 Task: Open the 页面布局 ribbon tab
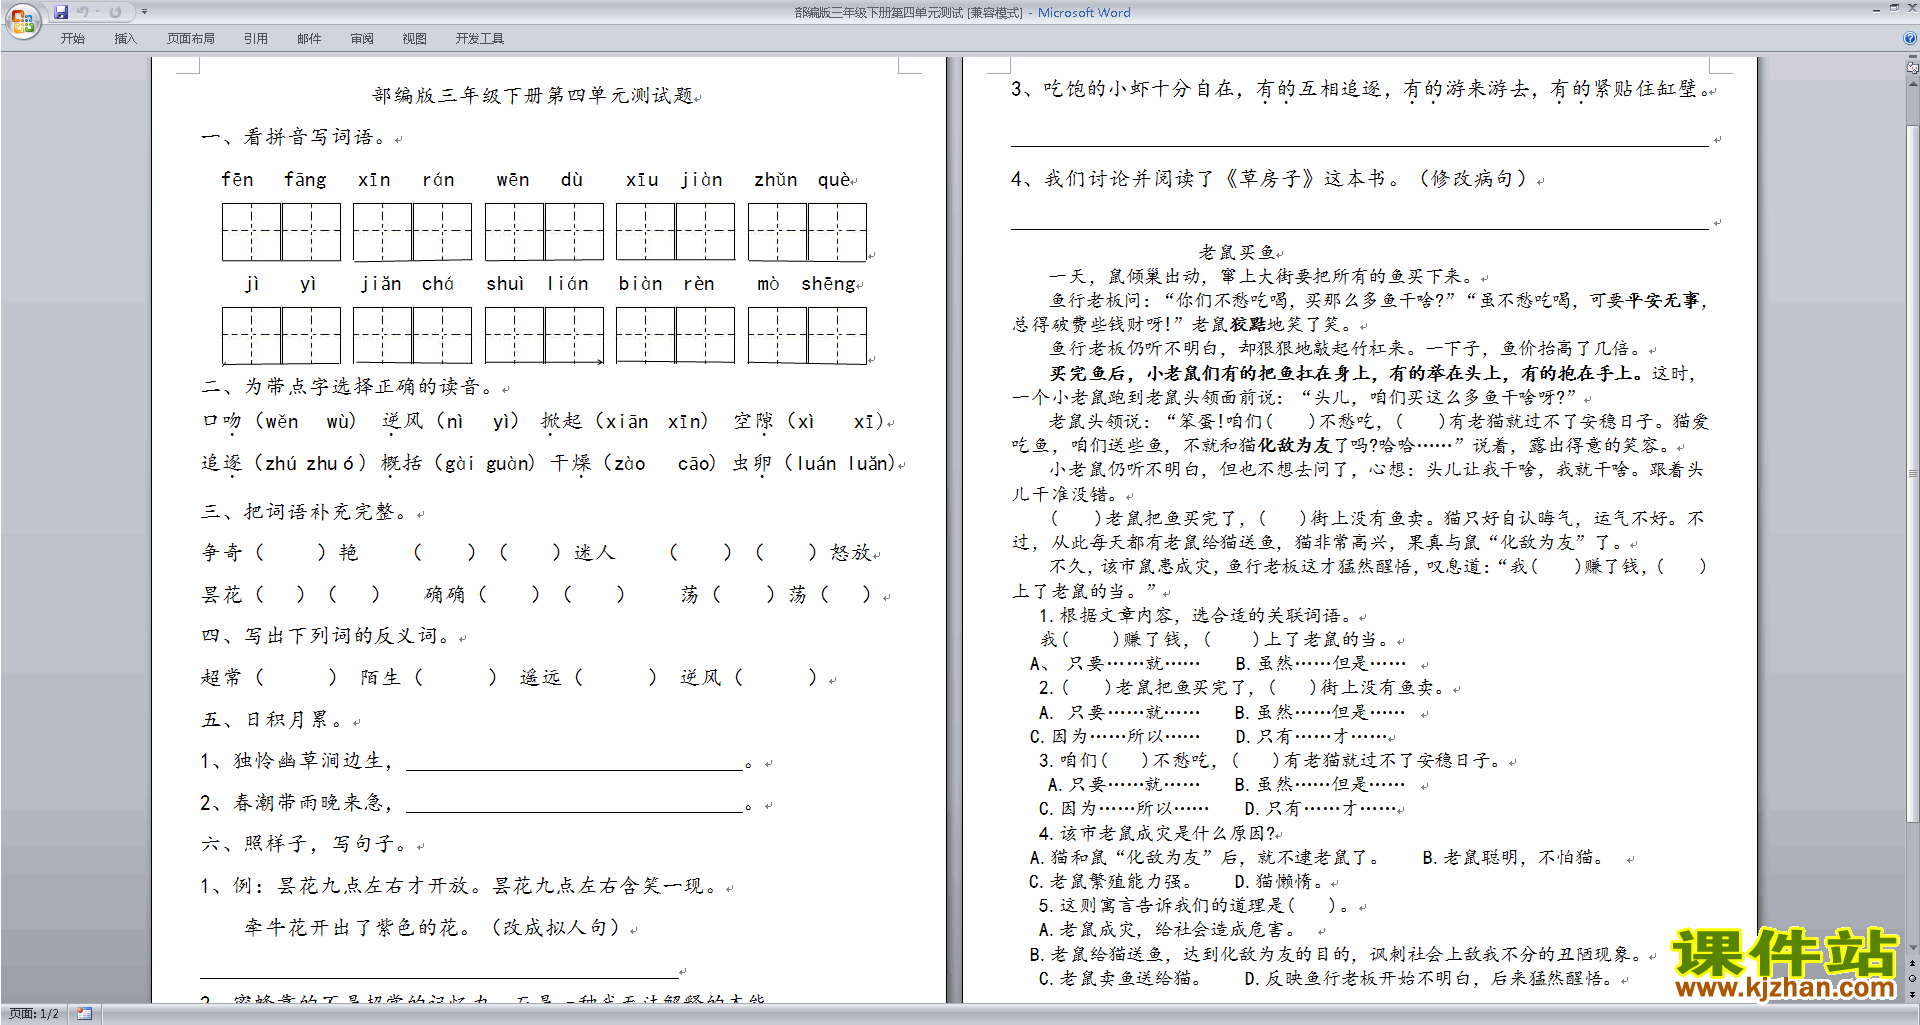[191, 38]
